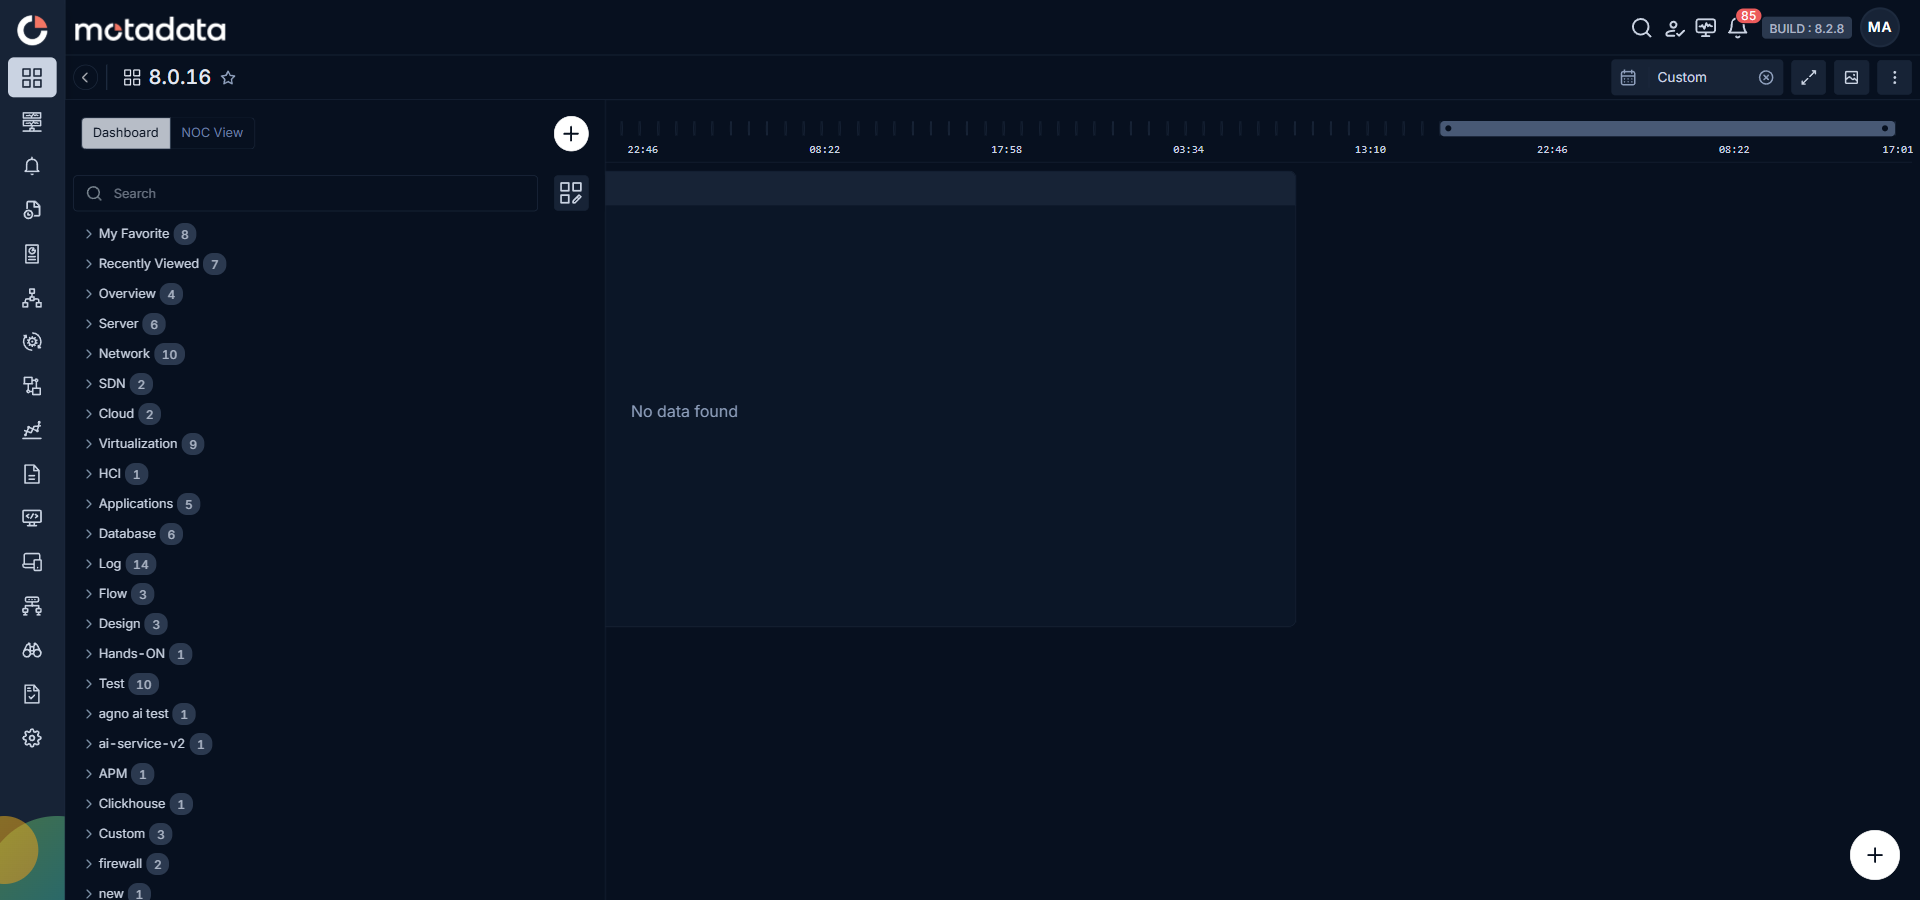Click the BUILD : 8.2.8 badge
The image size is (1920, 900).
pyautogui.click(x=1806, y=28)
